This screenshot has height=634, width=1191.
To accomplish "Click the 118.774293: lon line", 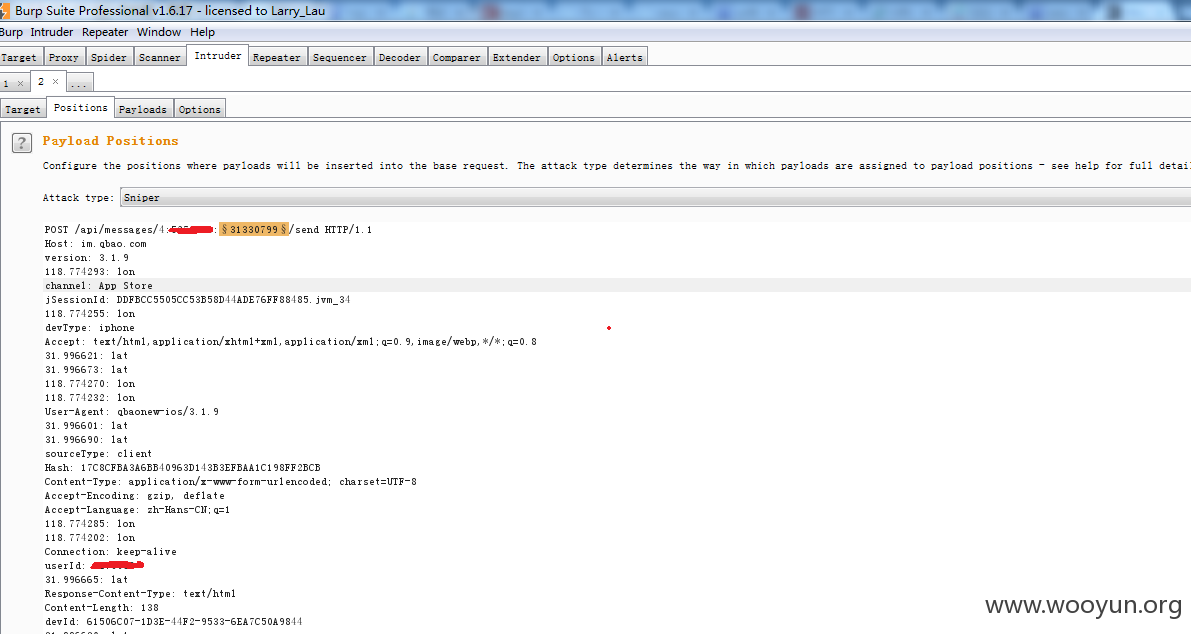I will pos(90,271).
